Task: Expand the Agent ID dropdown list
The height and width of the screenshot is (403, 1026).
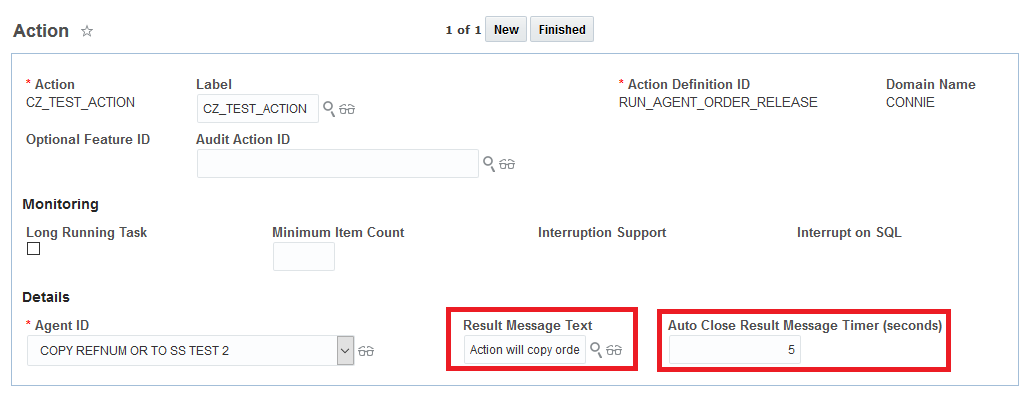Action: [346, 351]
